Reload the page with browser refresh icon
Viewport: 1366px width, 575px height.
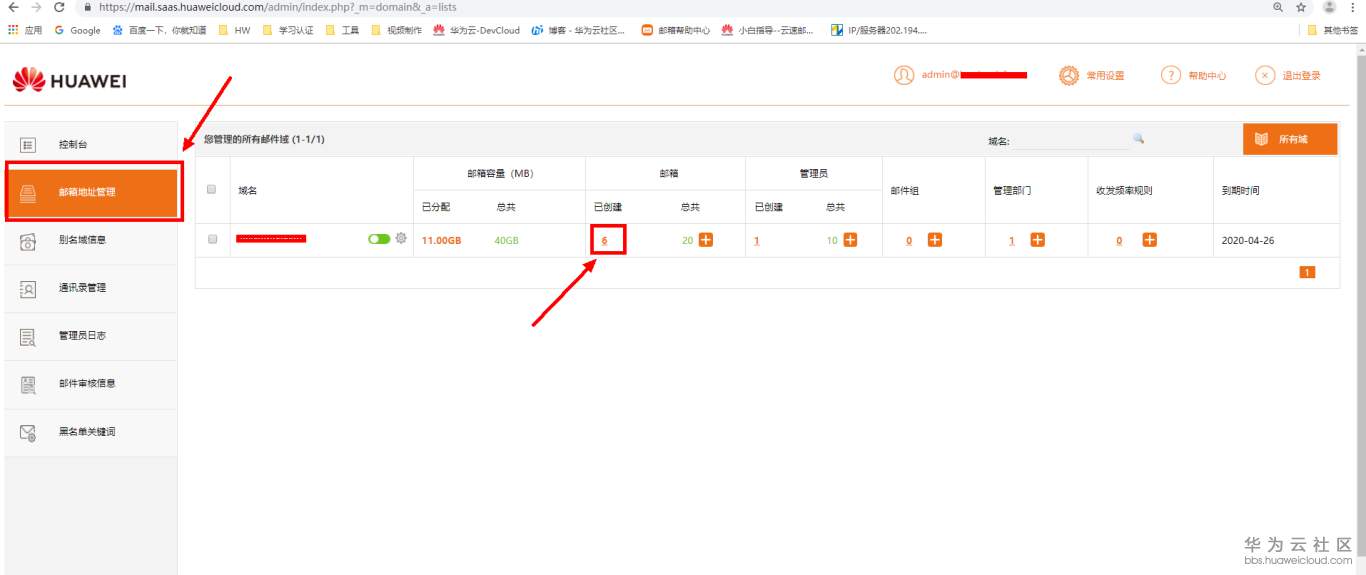coord(60,7)
